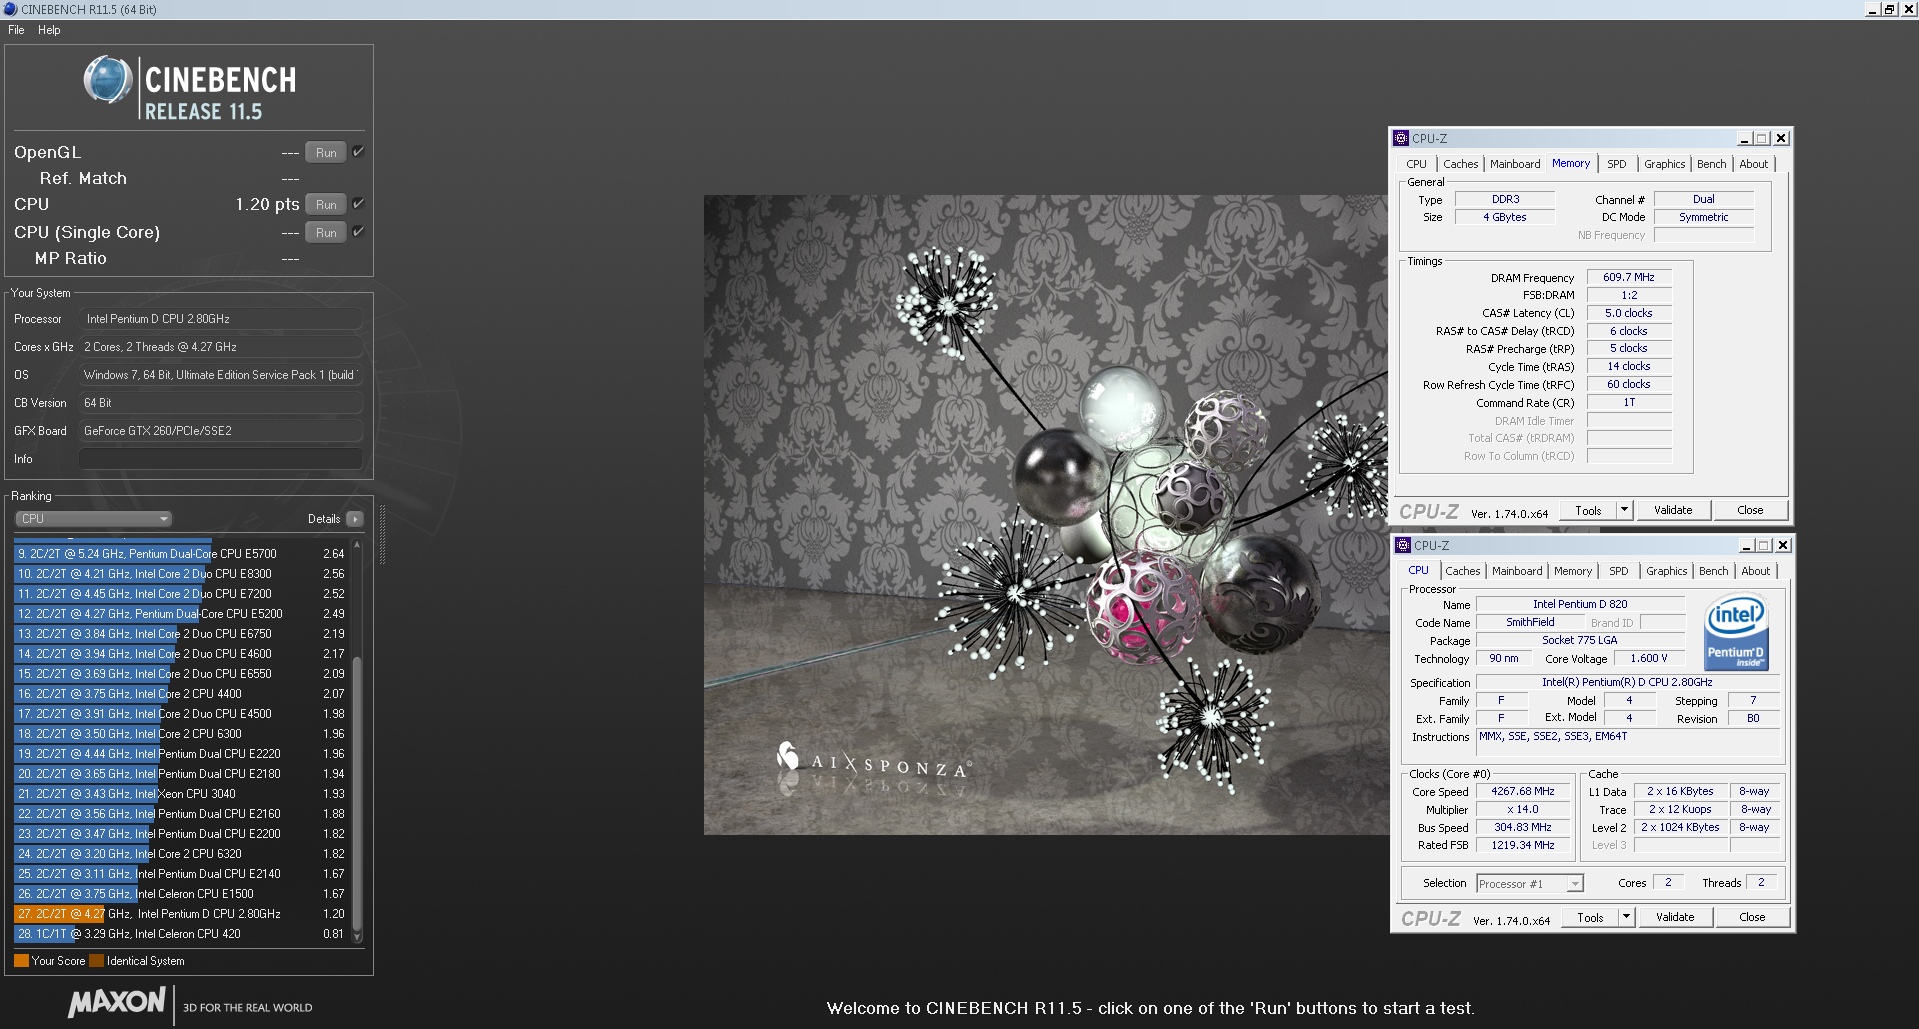Click Close button in upper CPU-Z window
Screen dimensions: 1919x1029
click(x=1750, y=511)
